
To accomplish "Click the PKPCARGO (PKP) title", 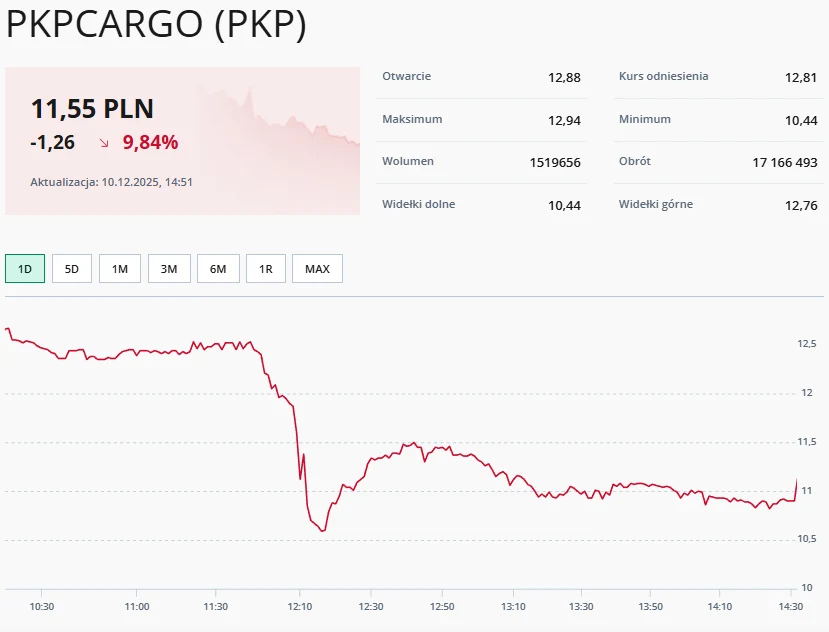I will (155, 27).
